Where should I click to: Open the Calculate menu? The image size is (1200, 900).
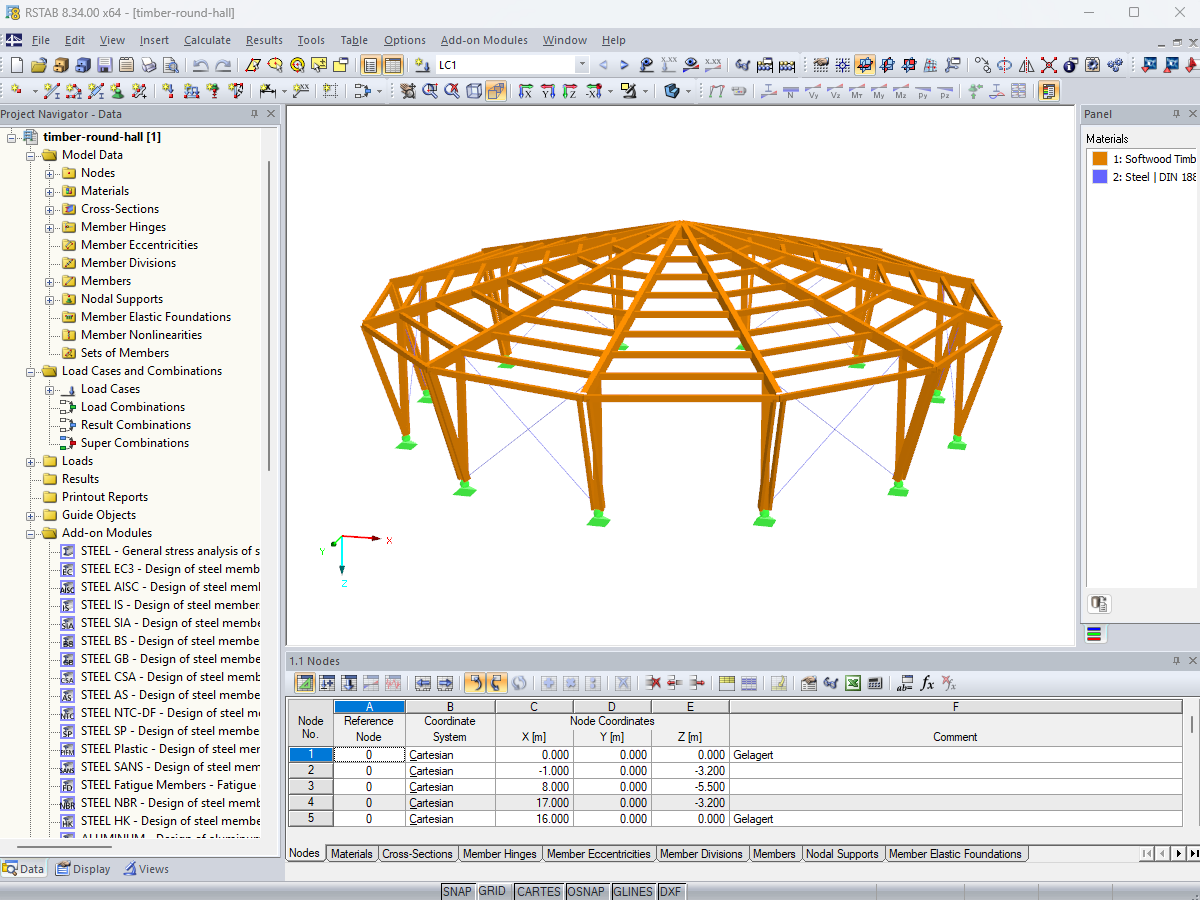[x=207, y=40]
